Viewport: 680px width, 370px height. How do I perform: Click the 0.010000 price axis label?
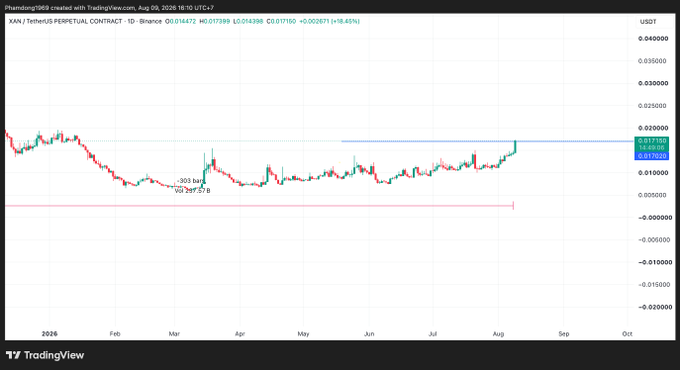point(653,173)
